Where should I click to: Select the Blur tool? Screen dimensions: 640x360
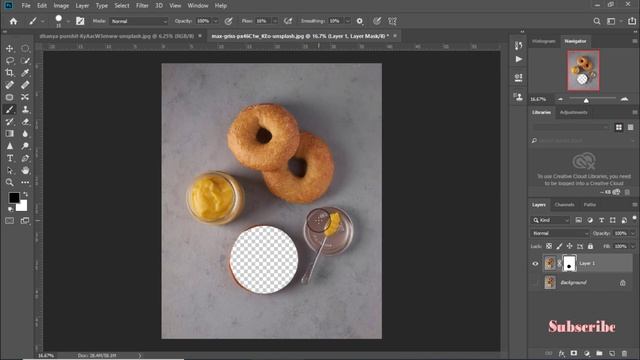[x=25, y=133]
